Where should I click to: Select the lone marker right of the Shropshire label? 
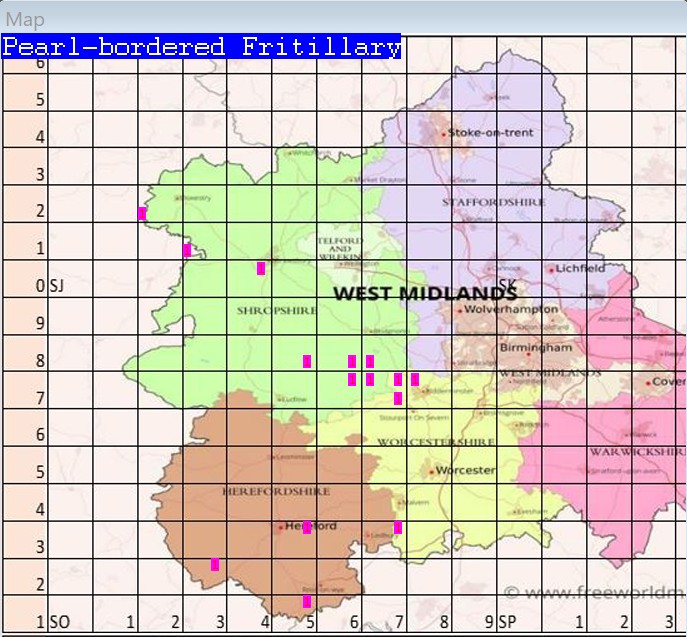click(307, 361)
